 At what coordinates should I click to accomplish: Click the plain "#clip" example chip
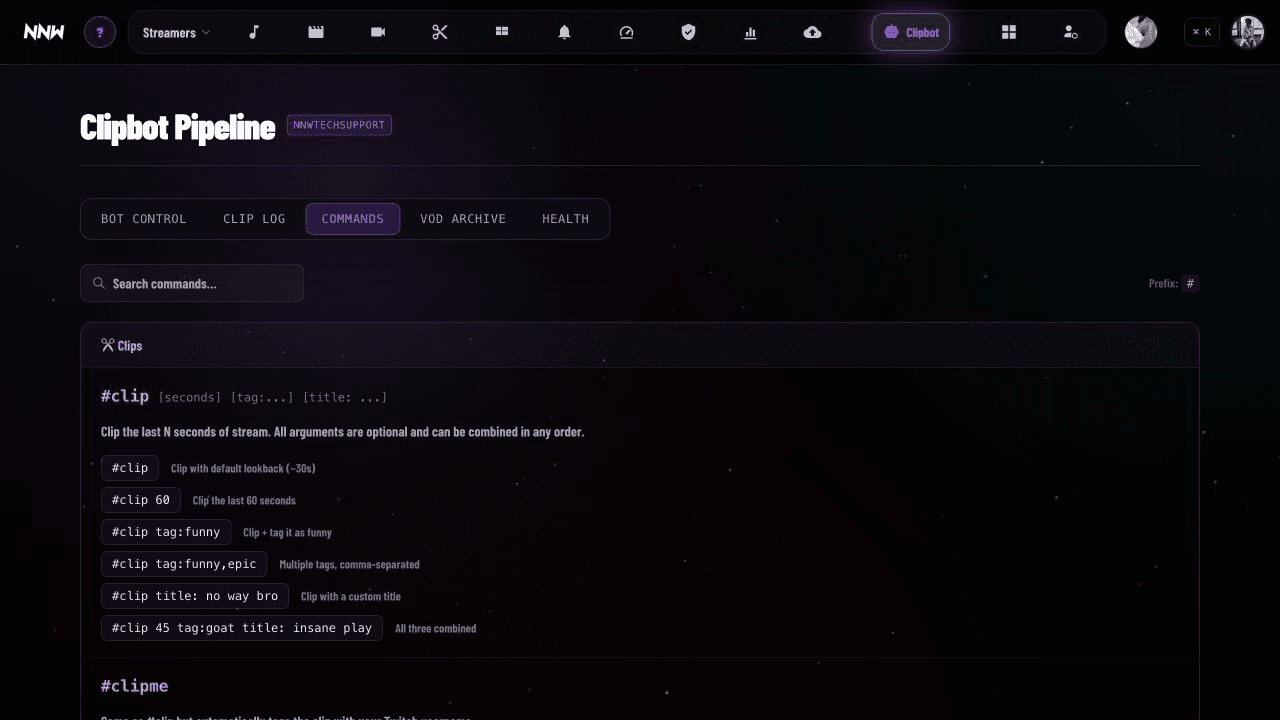click(x=130, y=468)
